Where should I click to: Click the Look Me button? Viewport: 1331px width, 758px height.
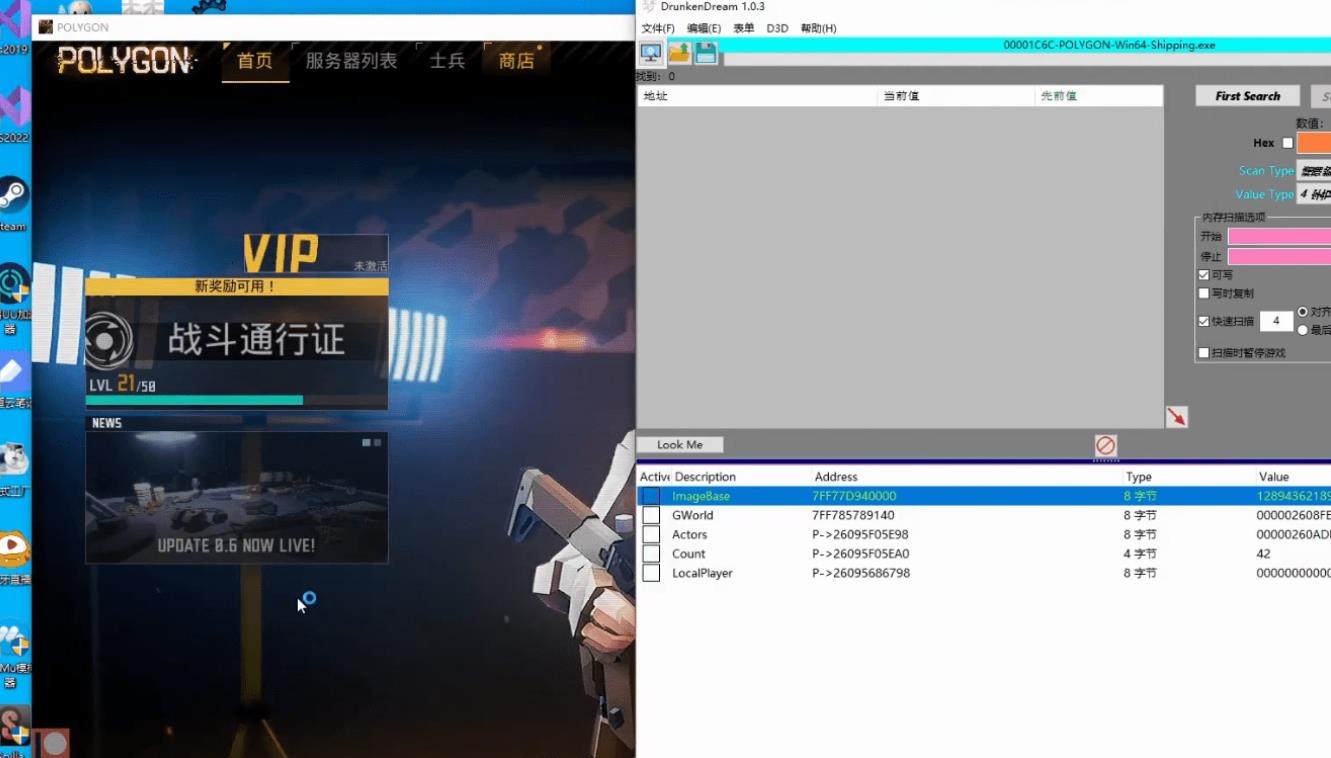pyautogui.click(x=680, y=445)
